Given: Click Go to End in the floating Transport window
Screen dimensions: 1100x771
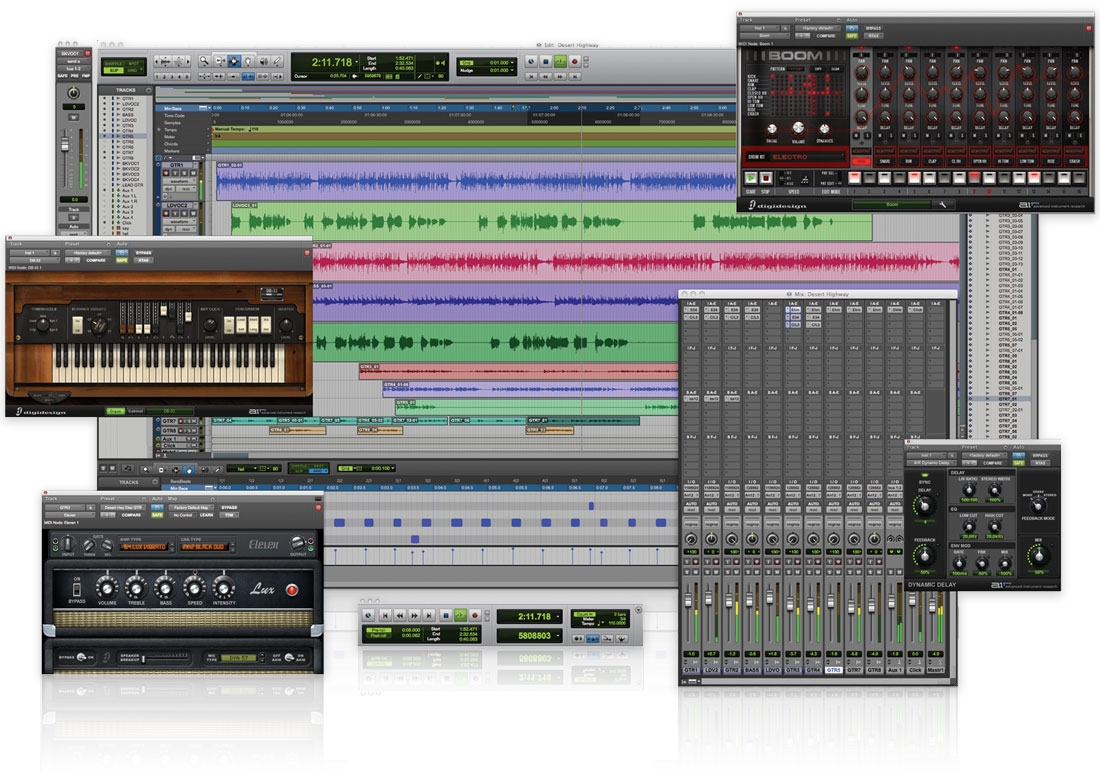Looking at the screenshot, I should 429,615.
